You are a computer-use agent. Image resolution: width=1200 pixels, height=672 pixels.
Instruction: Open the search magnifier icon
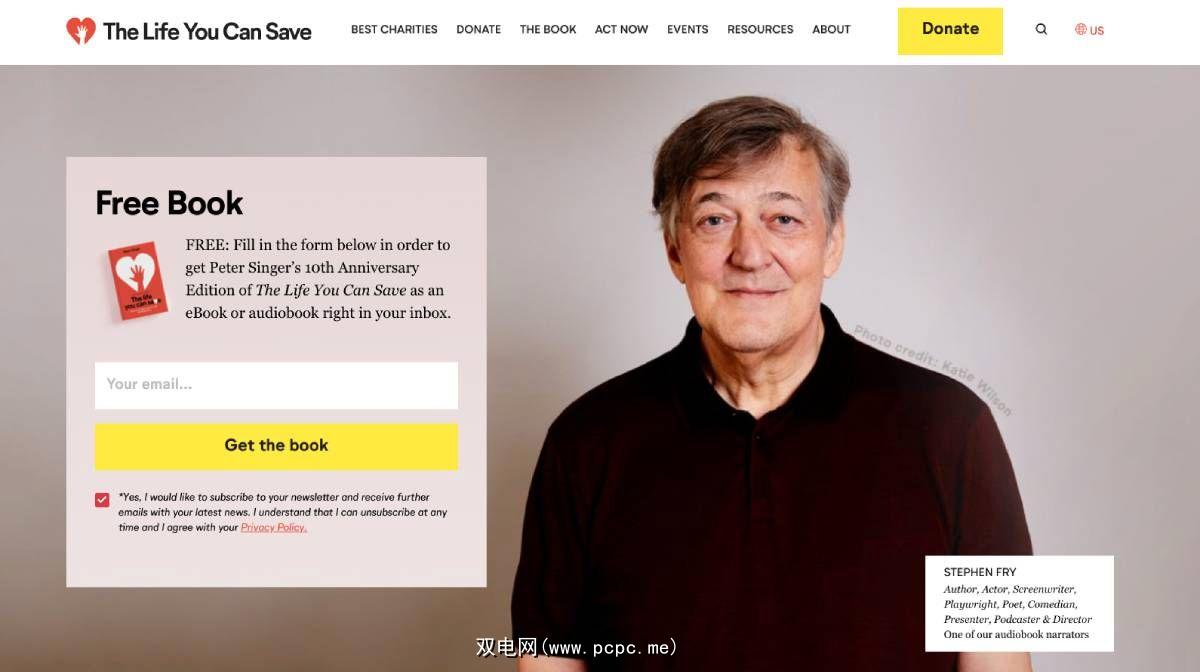[1041, 30]
